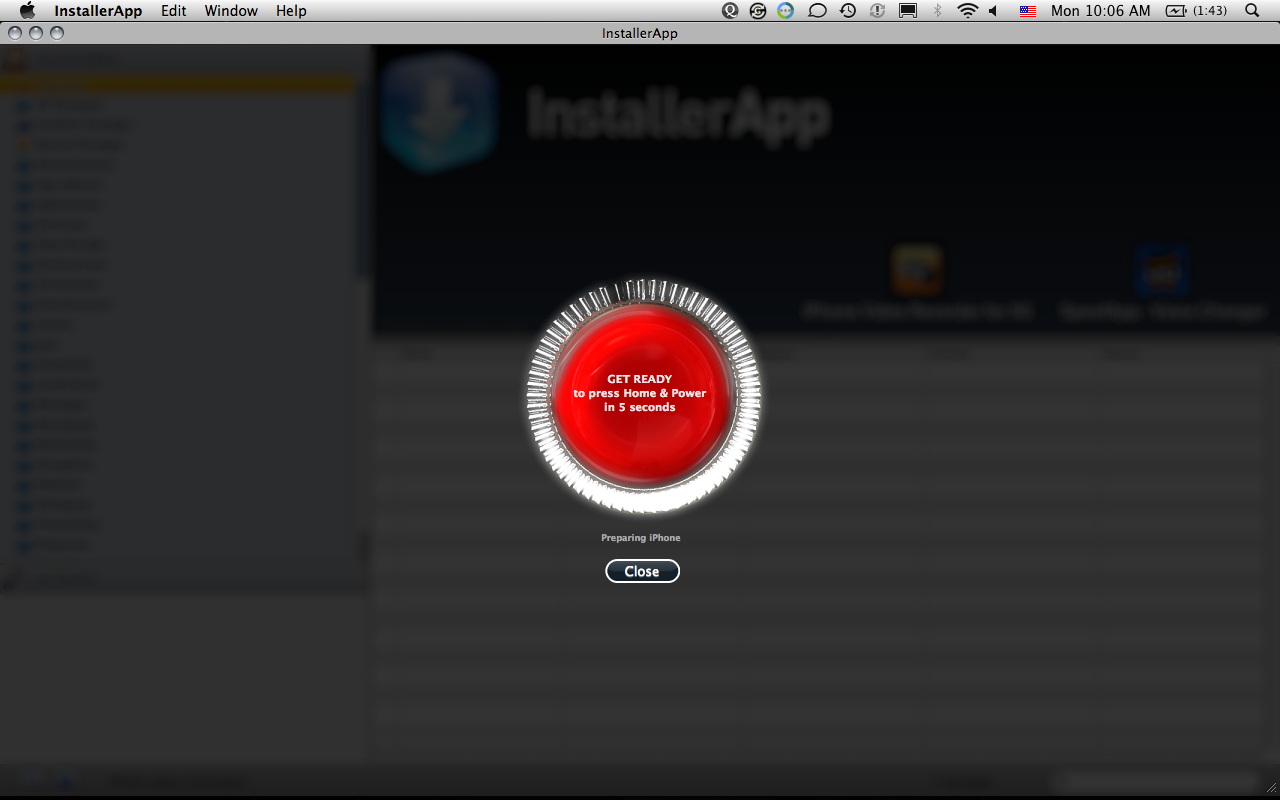Click the battery status indicator
Viewport: 1280px width, 800px height.
pyautogui.click(x=1195, y=11)
